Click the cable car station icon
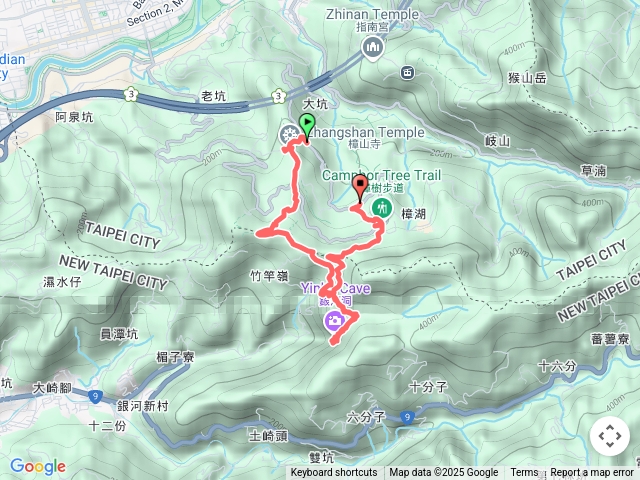The image size is (640, 480). 407,73
